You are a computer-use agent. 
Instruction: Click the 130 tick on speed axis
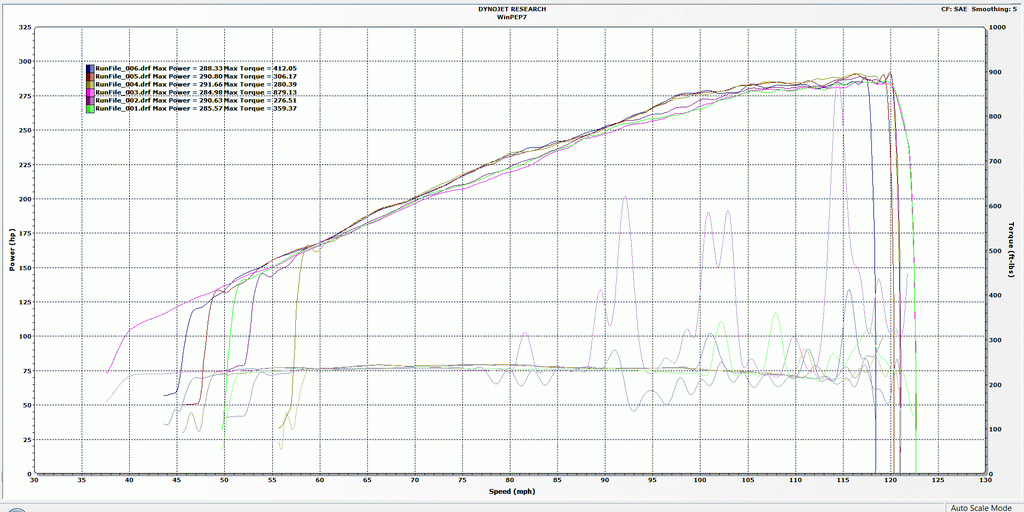984,480
